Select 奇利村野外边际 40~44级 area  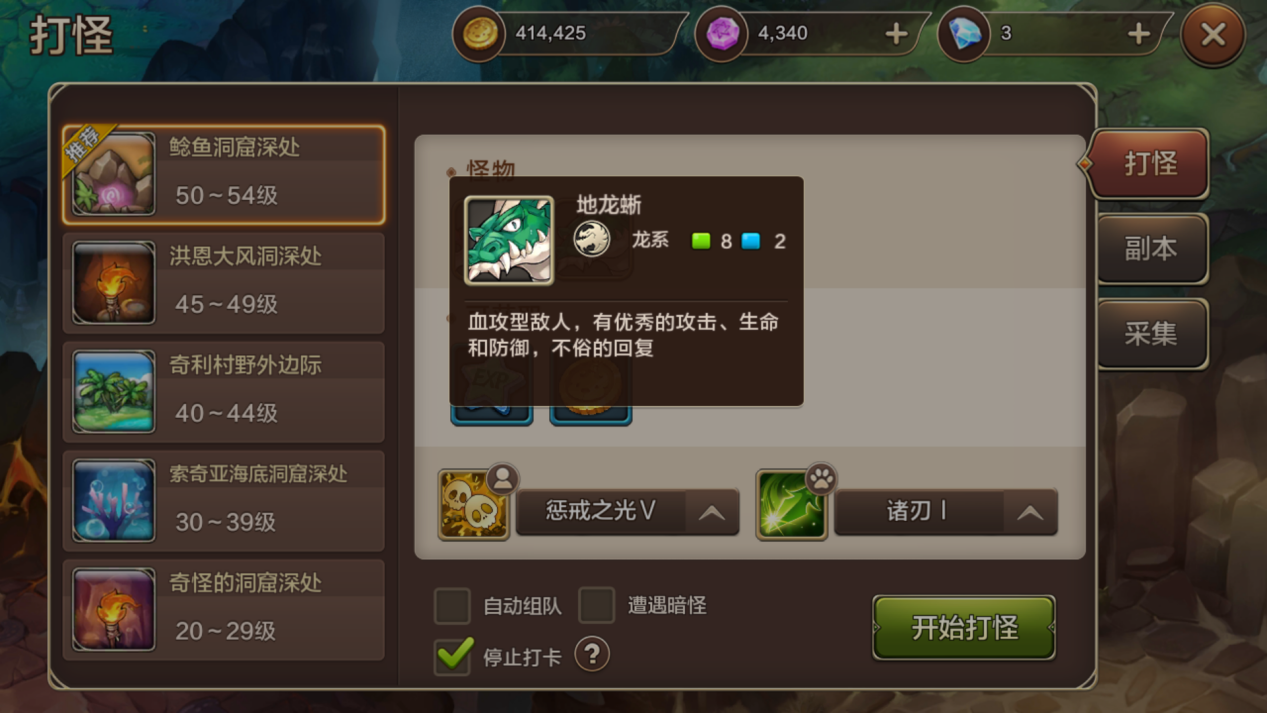tap(224, 392)
